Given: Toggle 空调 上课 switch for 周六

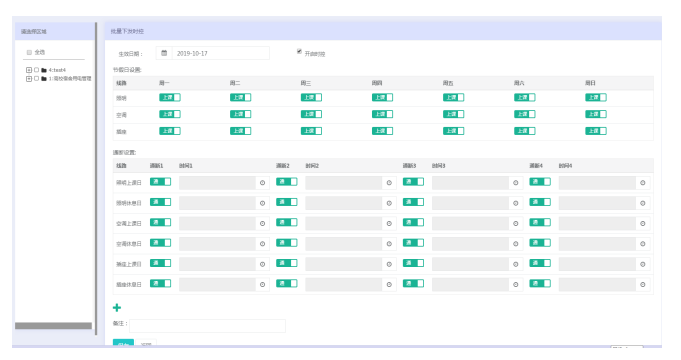Looking at the screenshot, I should tap(525, 114).
